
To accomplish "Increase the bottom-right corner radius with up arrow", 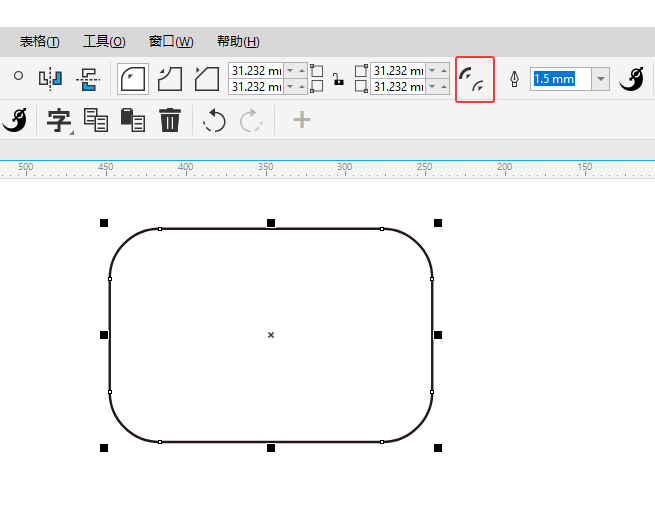I will tap(444, 86).
